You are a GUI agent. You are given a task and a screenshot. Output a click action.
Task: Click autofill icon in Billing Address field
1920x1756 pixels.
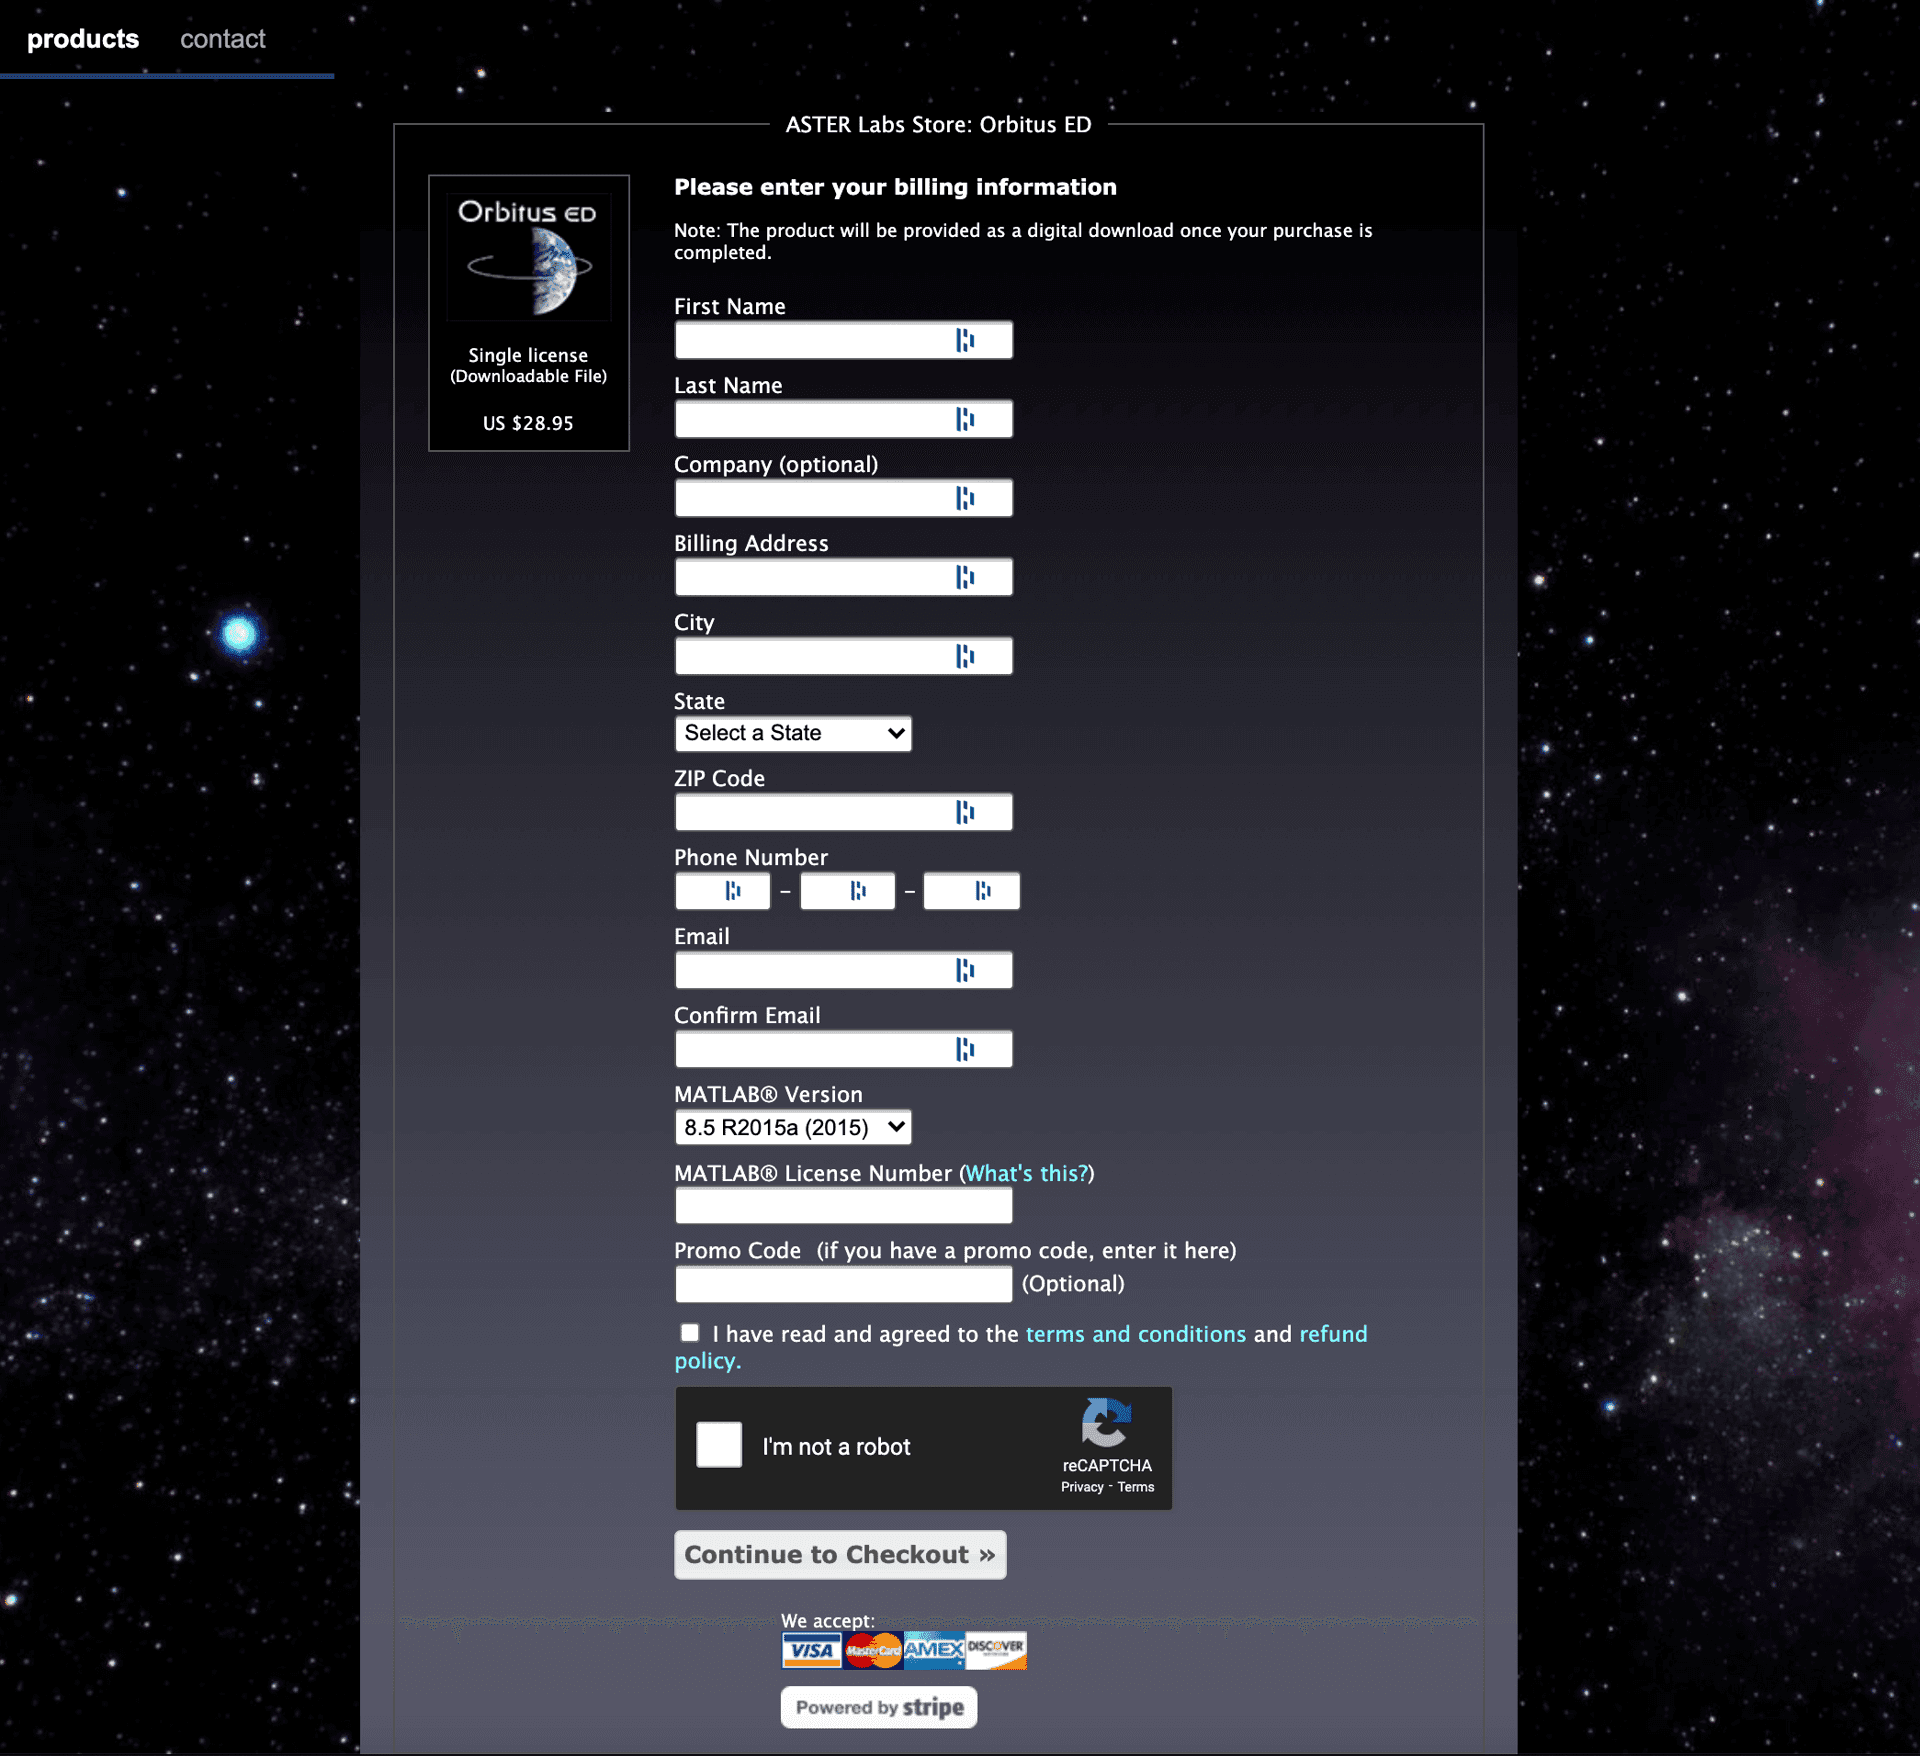(964, 578)
